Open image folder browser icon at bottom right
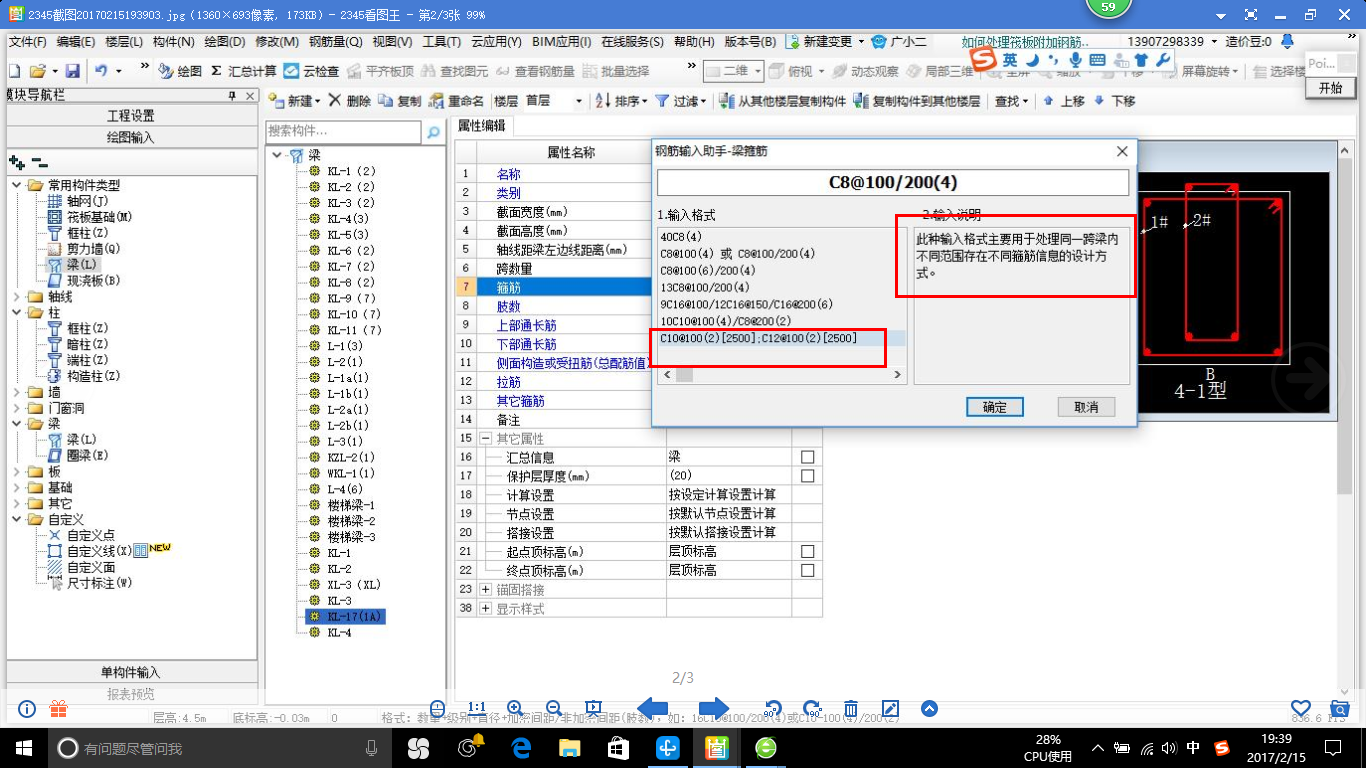1366x768 pixels. [x=1339, y=708]
